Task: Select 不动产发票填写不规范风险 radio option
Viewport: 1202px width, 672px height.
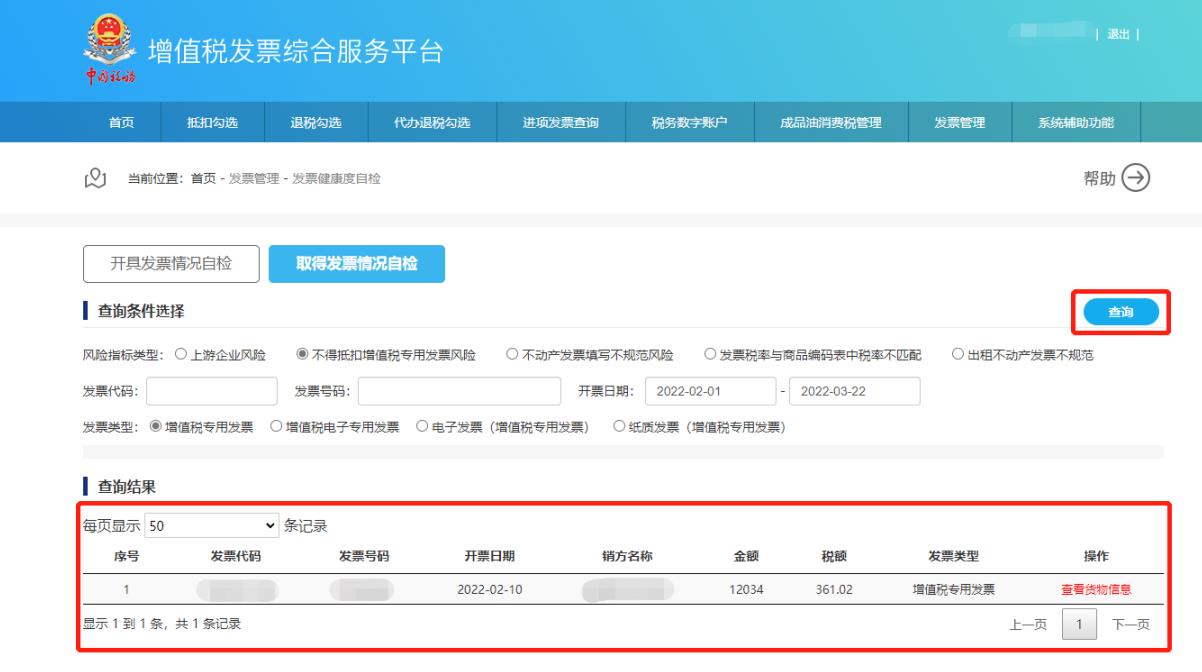Action: click(x=511, y=354)
